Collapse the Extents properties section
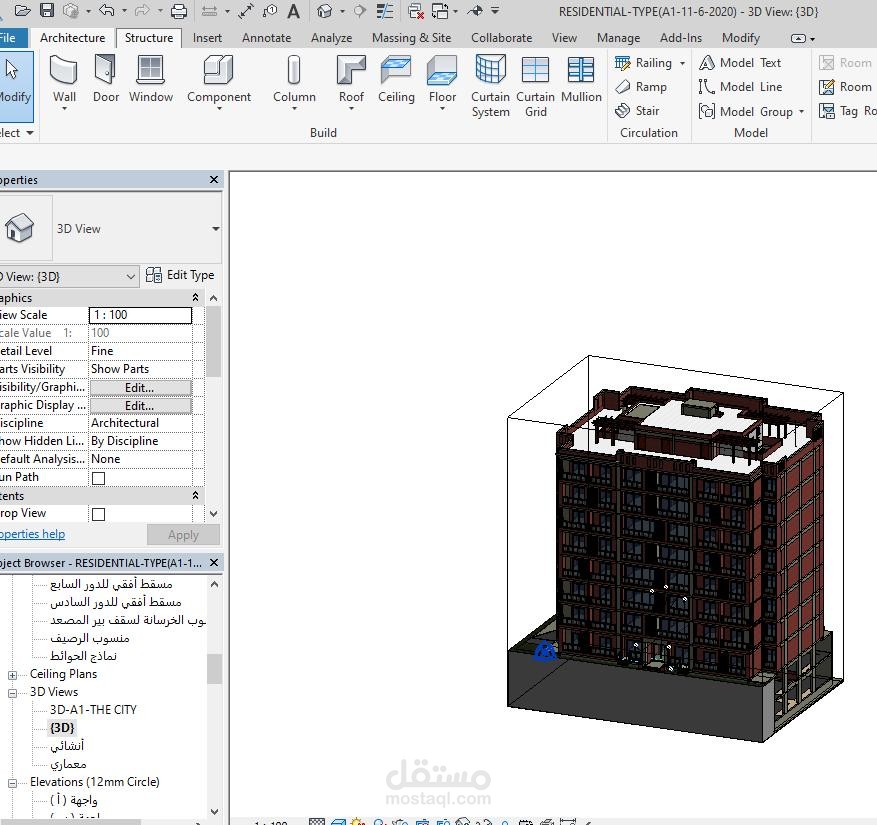The image size is (877, 825). click(195, 496)
